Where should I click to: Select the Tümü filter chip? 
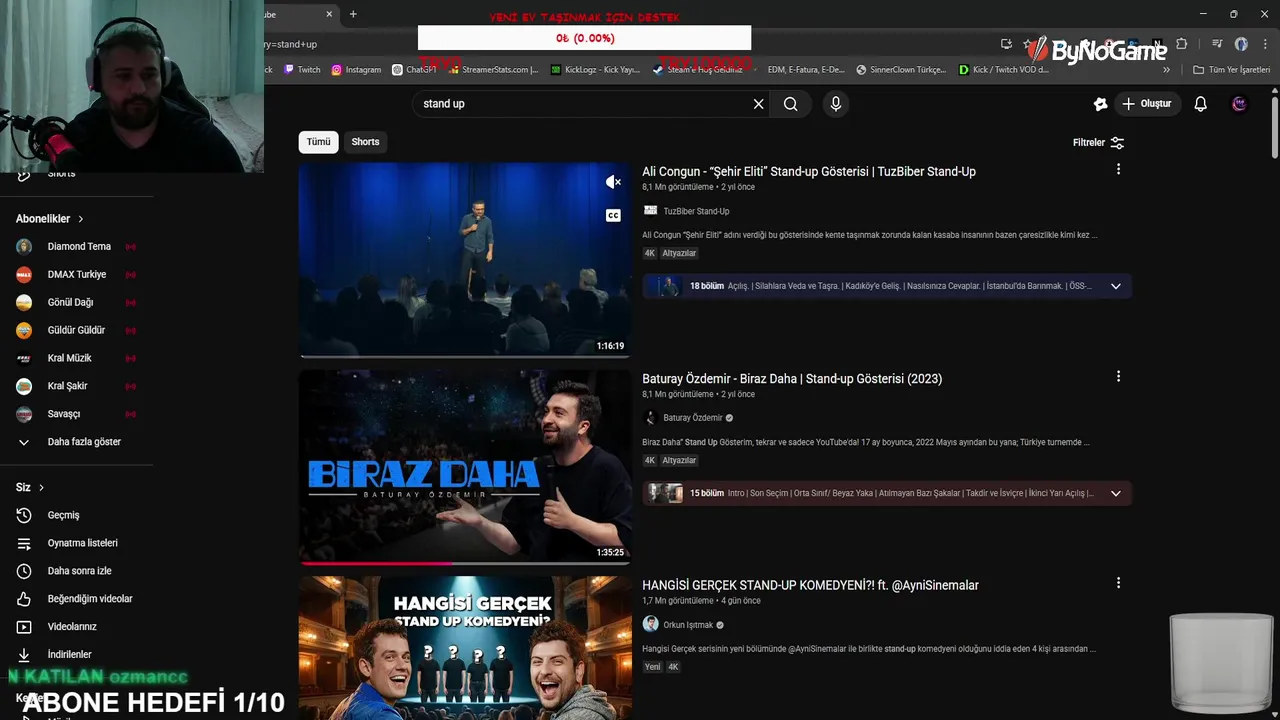pyautogui.click(x=318, y=142)
